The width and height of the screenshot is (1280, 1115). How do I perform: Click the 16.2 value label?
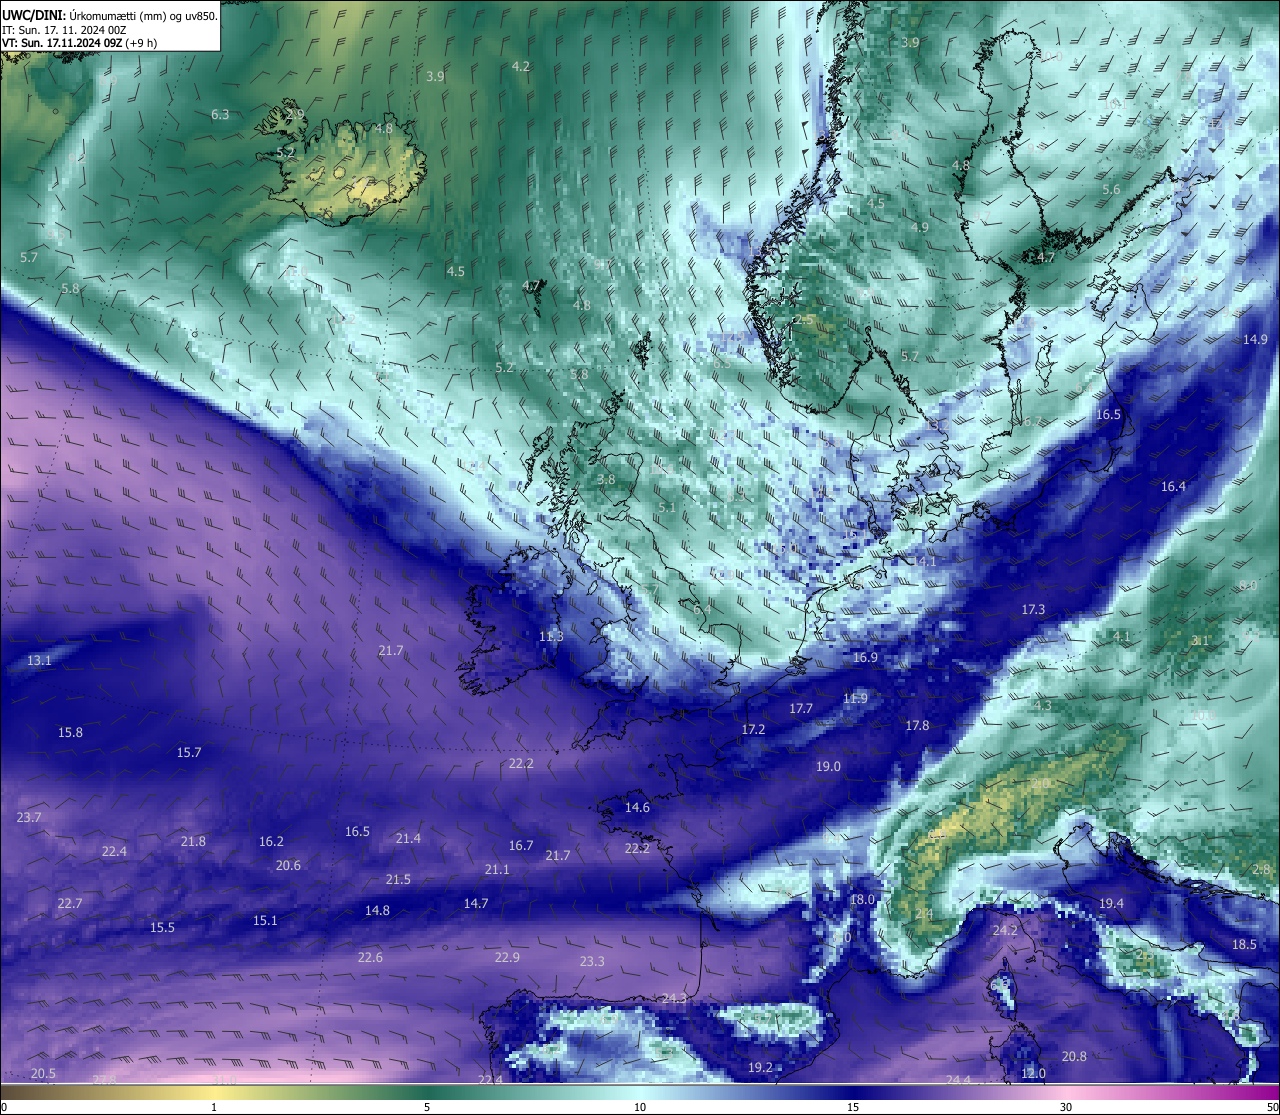(271, 842)
